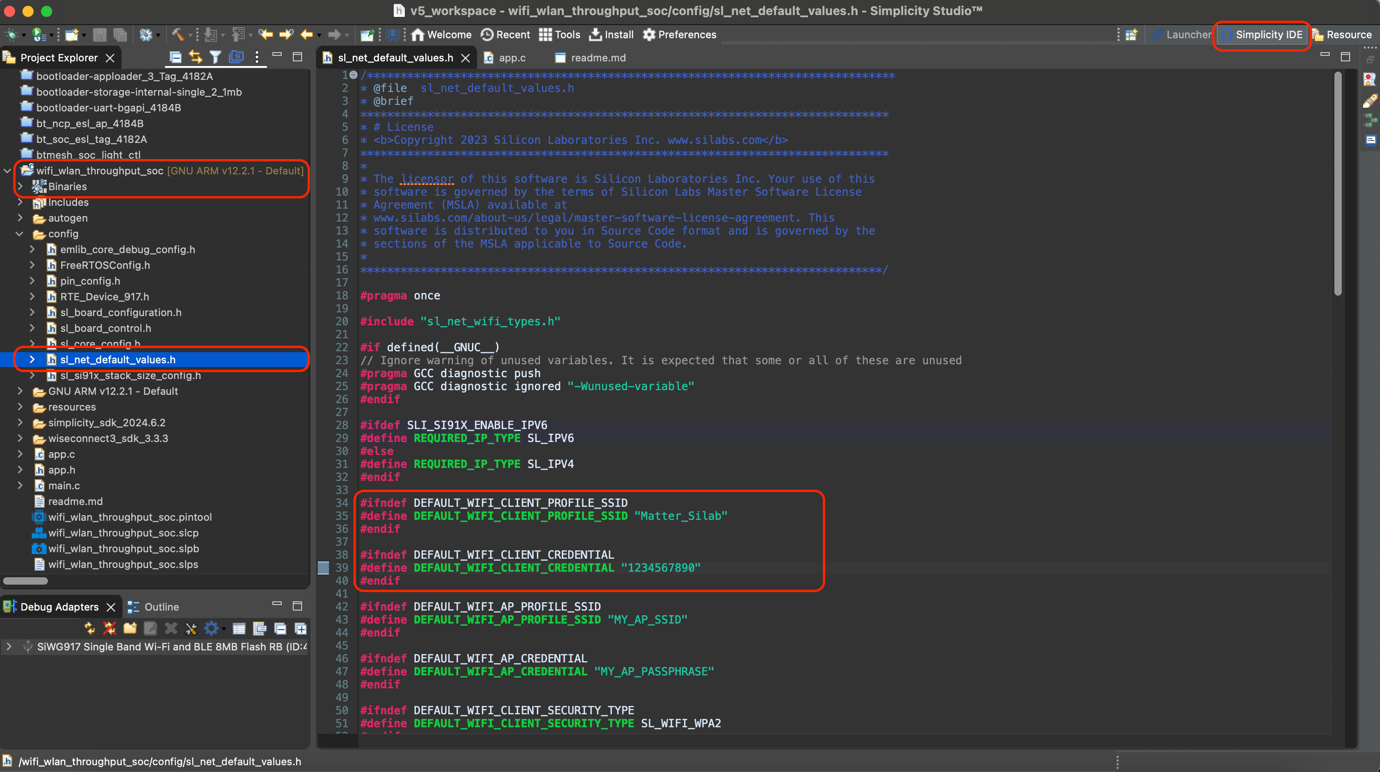Save the current file using the Save icon

[x=100, y=33]
